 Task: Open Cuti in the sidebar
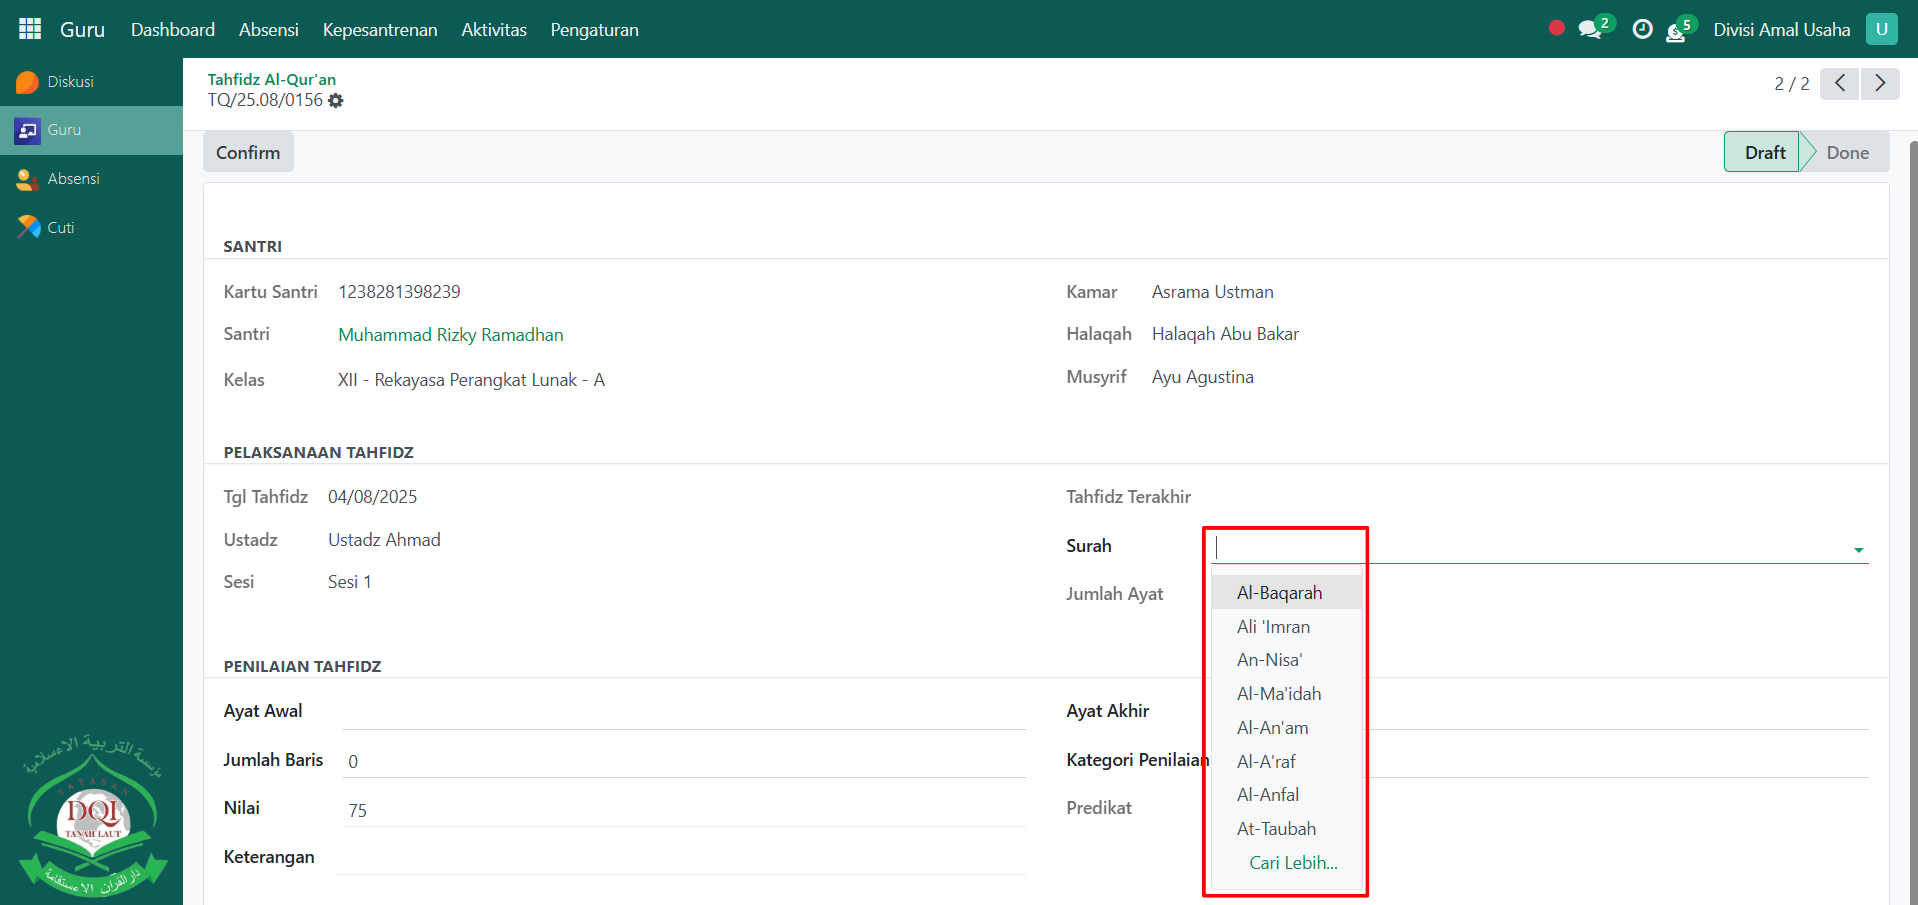[60, 228]
